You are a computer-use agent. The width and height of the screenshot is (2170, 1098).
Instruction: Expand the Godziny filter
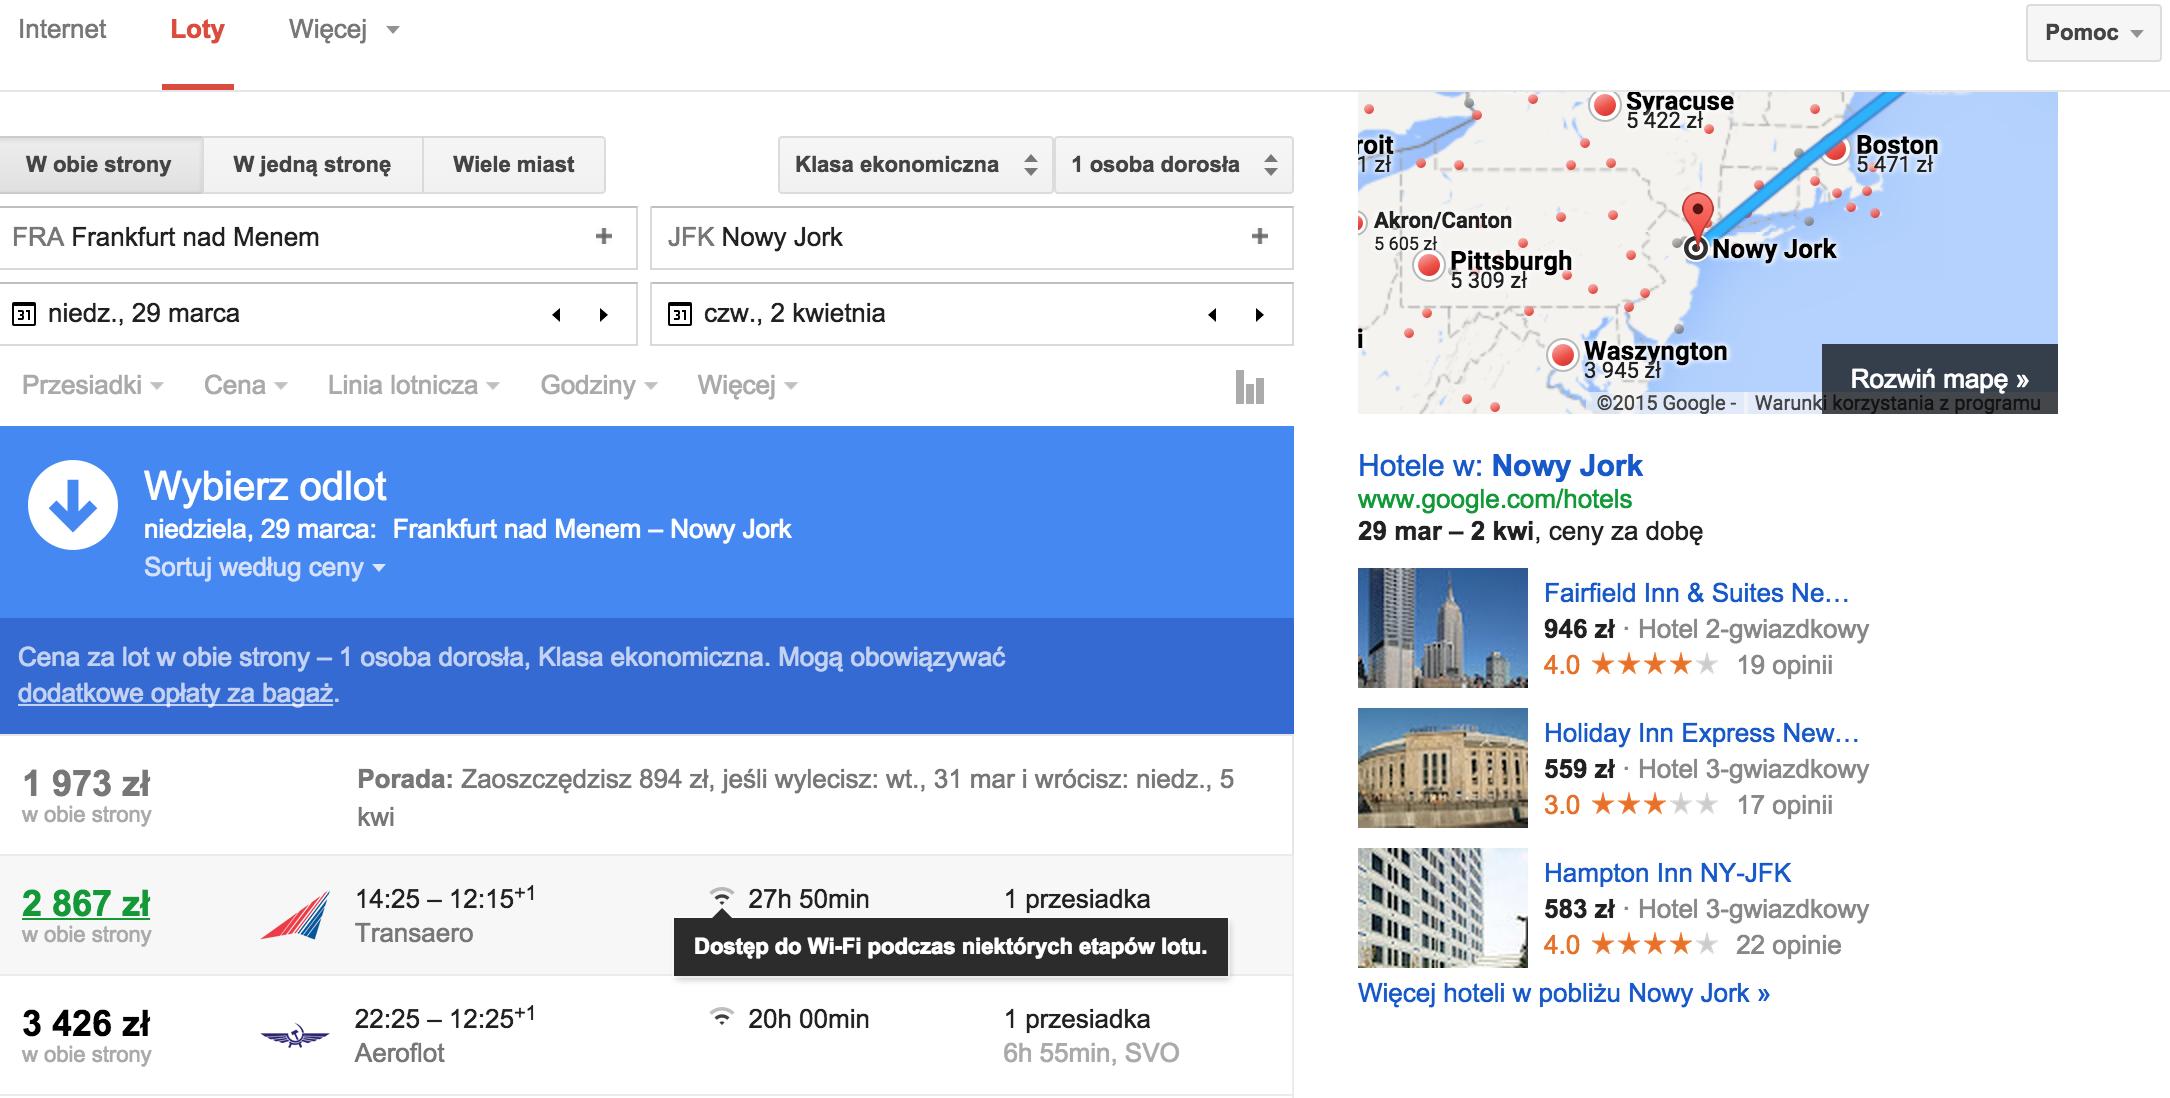click(598, 385)
